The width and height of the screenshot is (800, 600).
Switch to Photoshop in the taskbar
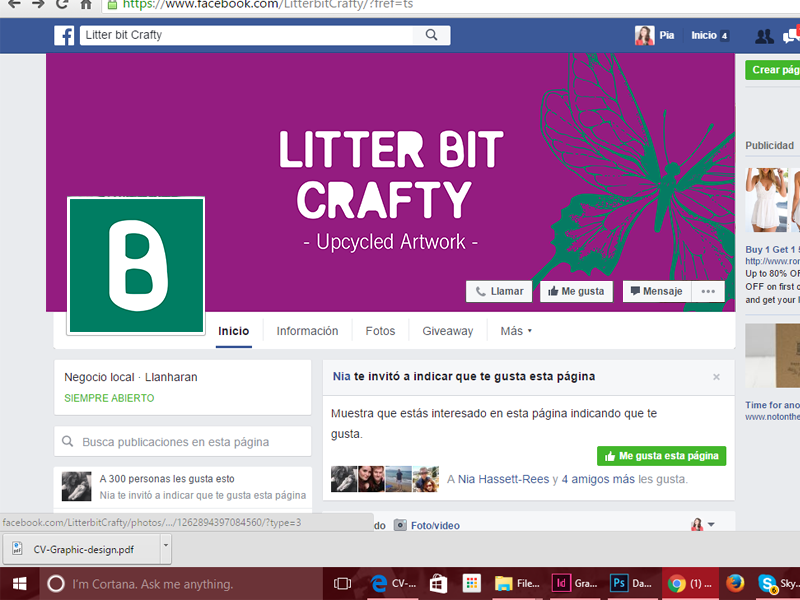[633, 584]
